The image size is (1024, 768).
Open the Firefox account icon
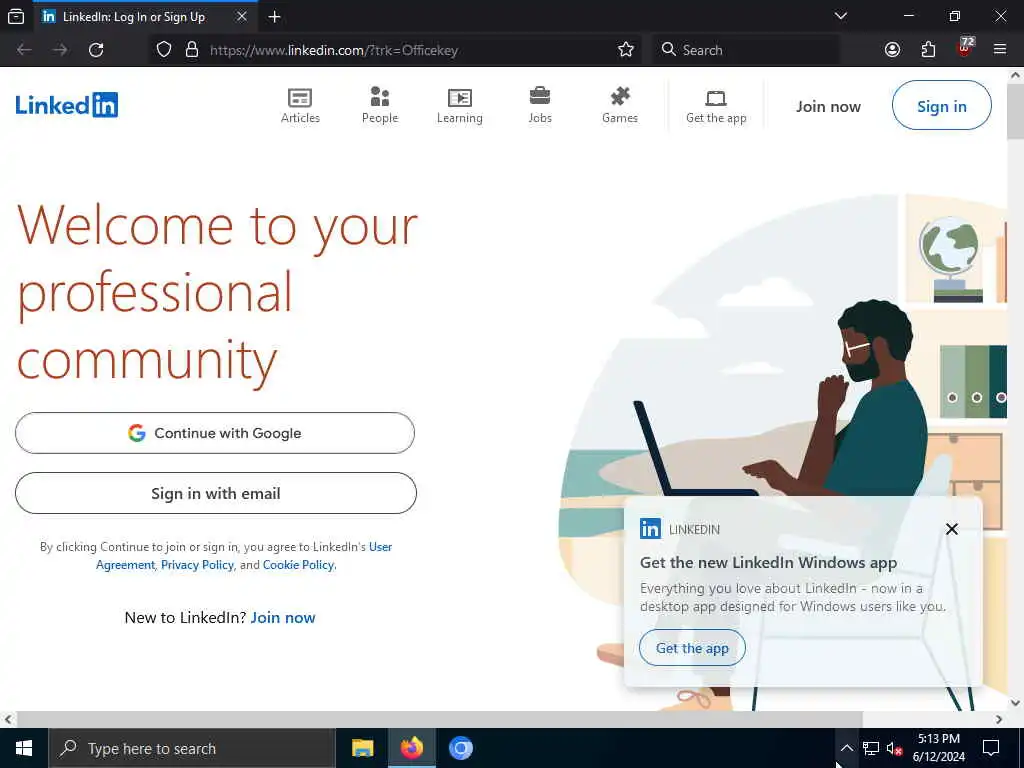tap(892, 50)
